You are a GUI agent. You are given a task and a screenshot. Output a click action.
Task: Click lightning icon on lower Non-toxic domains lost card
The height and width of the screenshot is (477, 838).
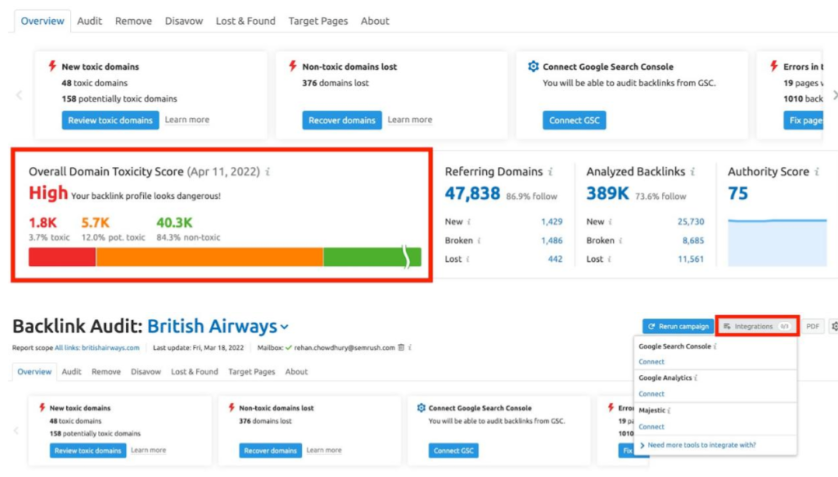coord(231,407)
